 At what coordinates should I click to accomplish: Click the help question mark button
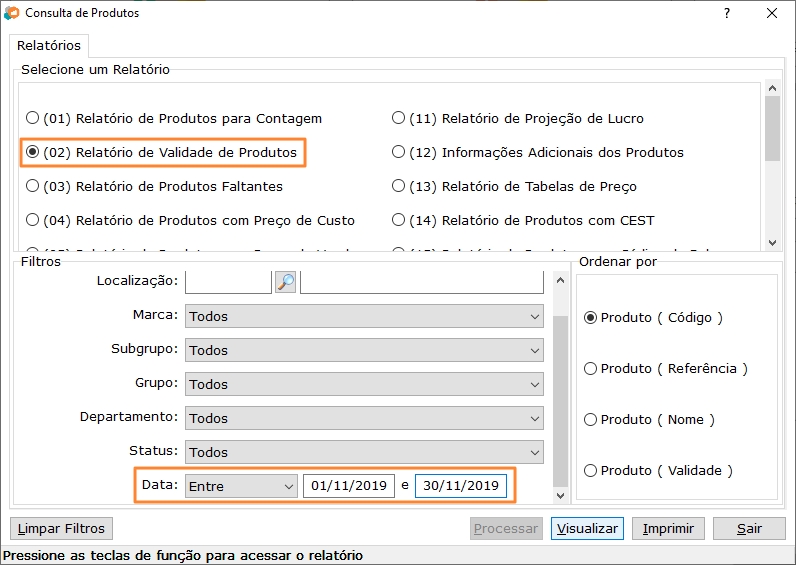pos(727,13)
